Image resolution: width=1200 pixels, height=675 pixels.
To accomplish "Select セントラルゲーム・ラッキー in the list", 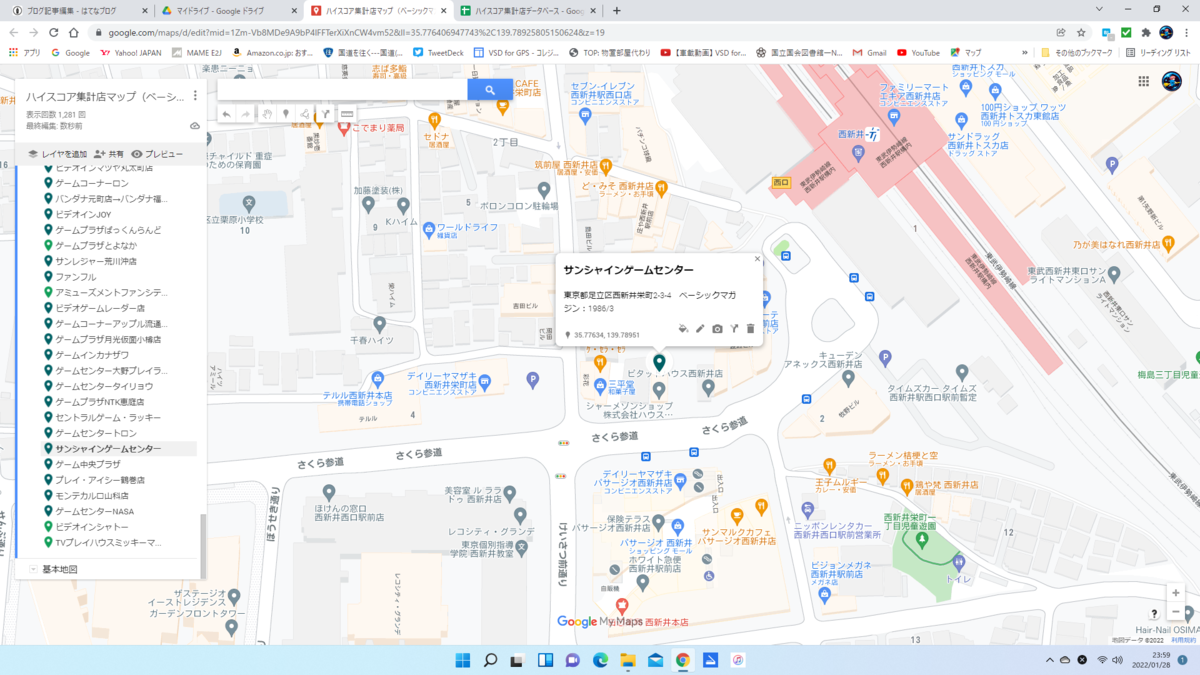I will [108, 417].
